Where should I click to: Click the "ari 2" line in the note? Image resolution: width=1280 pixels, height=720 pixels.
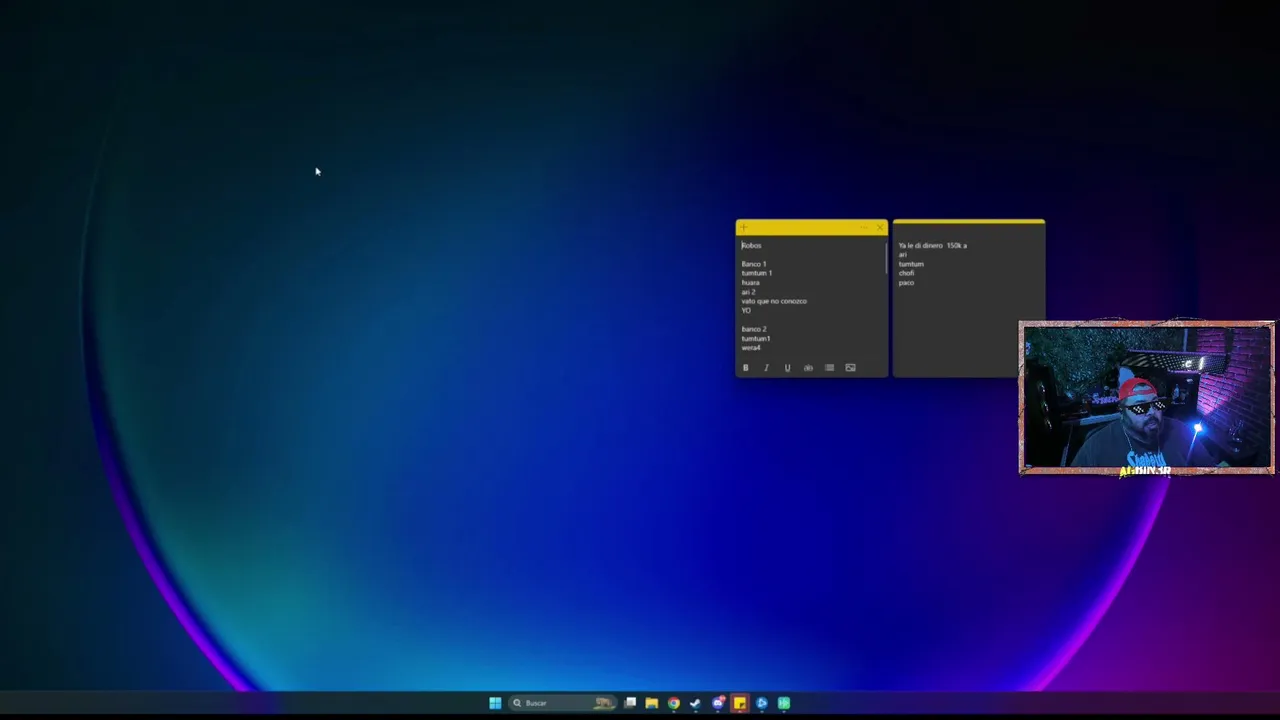pos(749,292)
